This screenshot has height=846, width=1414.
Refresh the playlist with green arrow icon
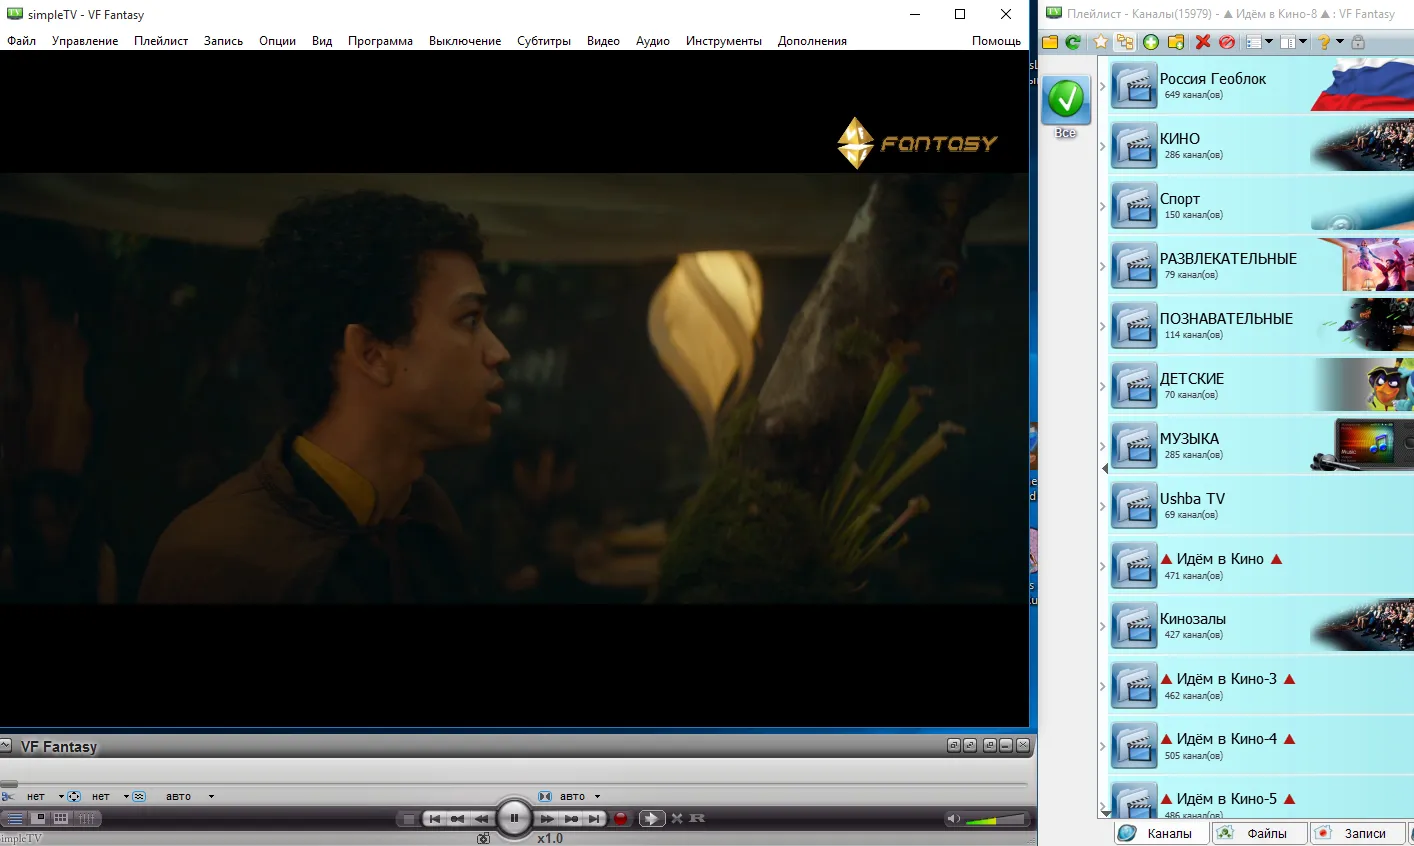click(x=1073, y=42)
